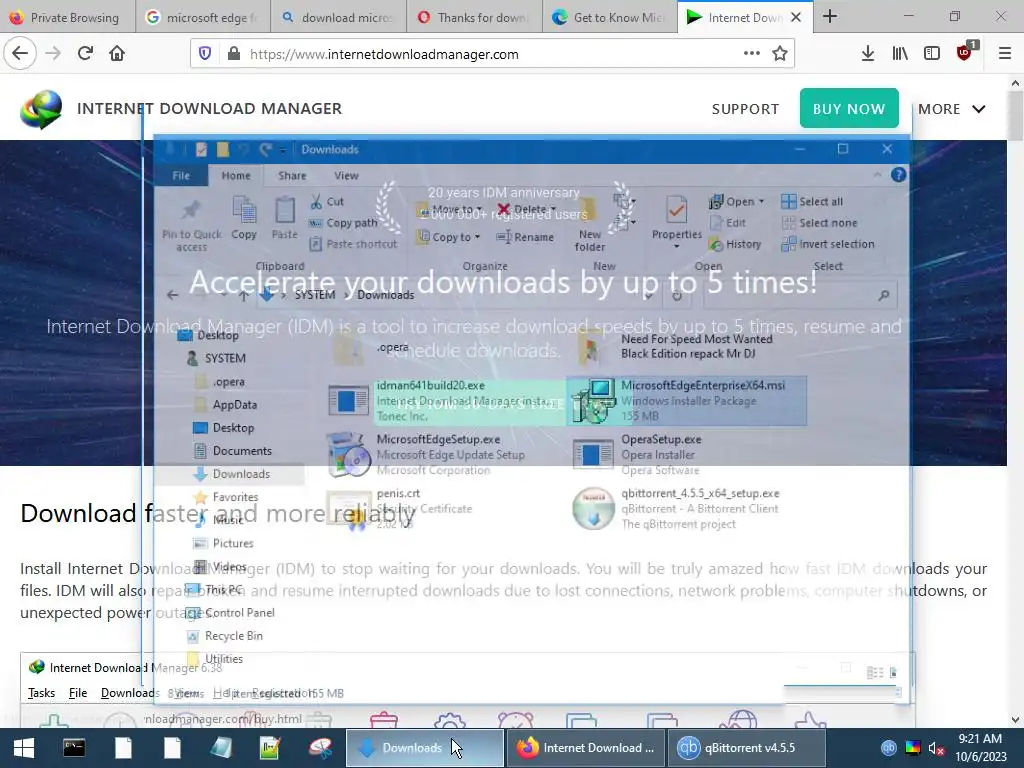Open Explorer help question mark icon
This screenshot has height=768, width=1024.
pyautogui.click(x=899, y=175)
